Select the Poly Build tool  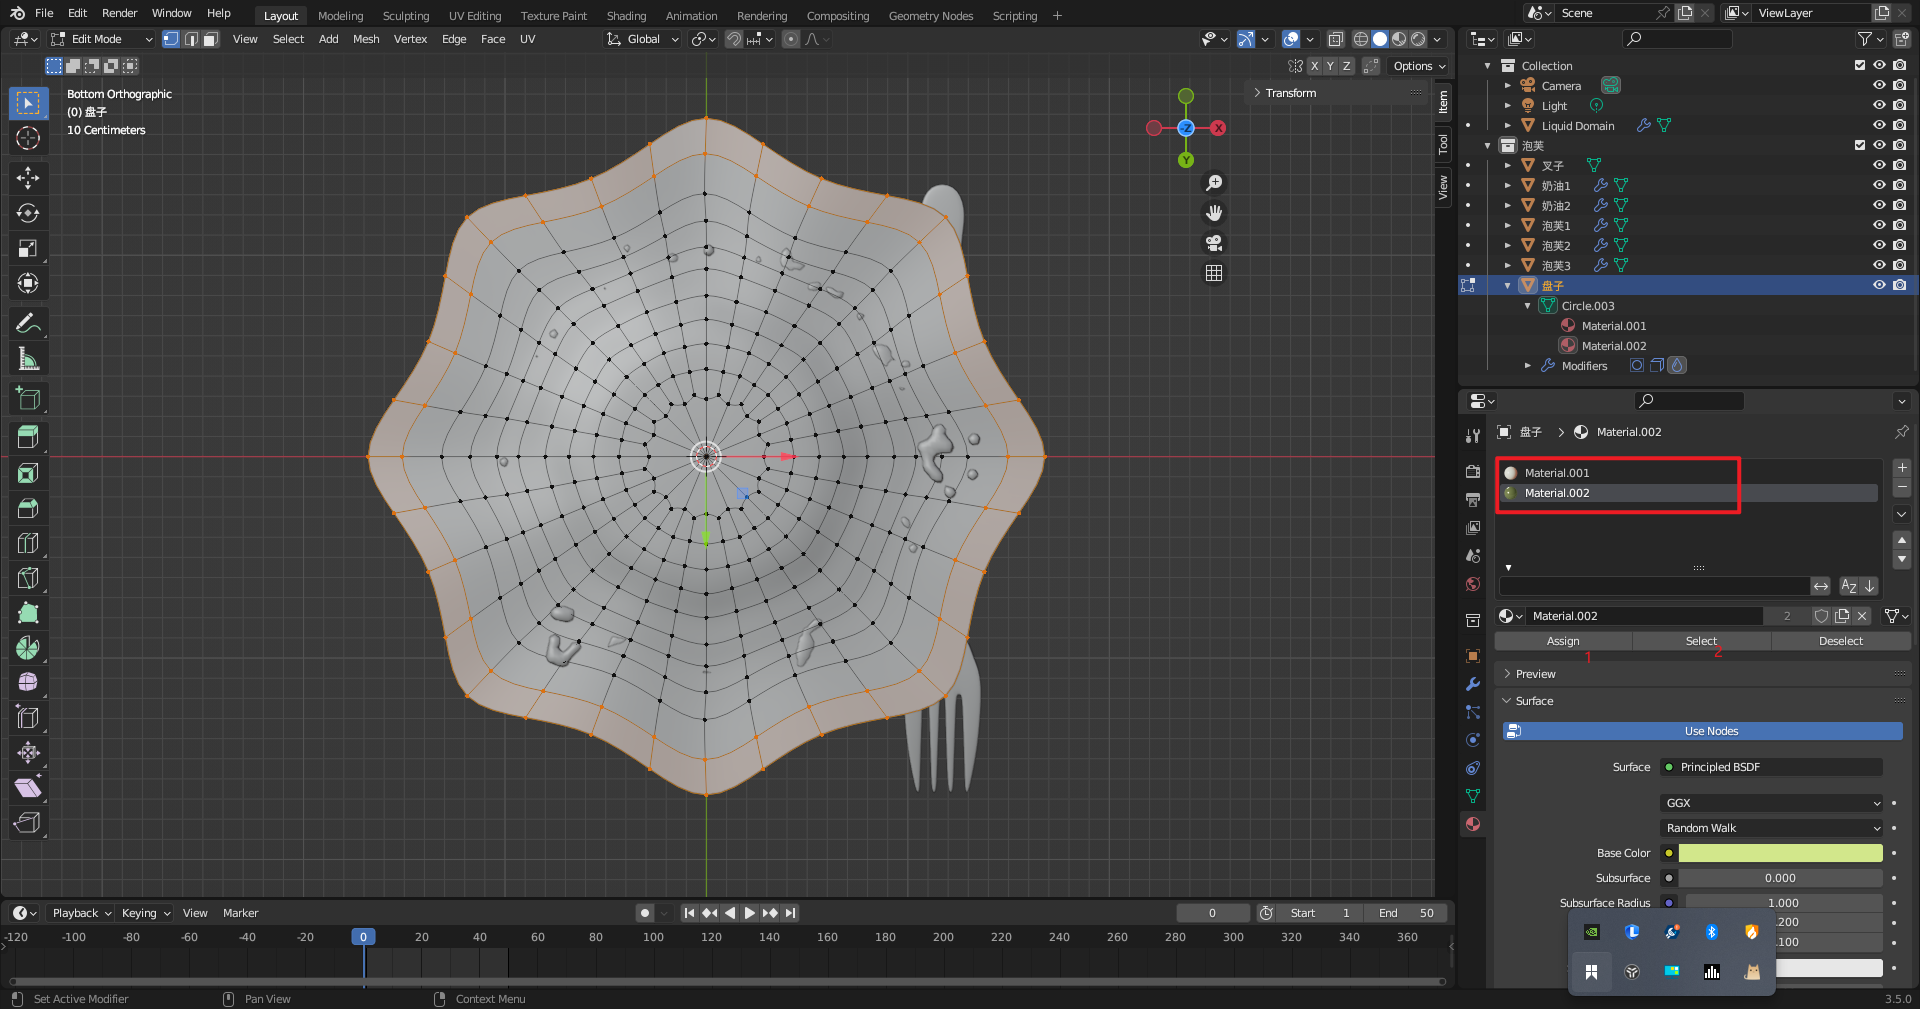[x=28, y=613]
